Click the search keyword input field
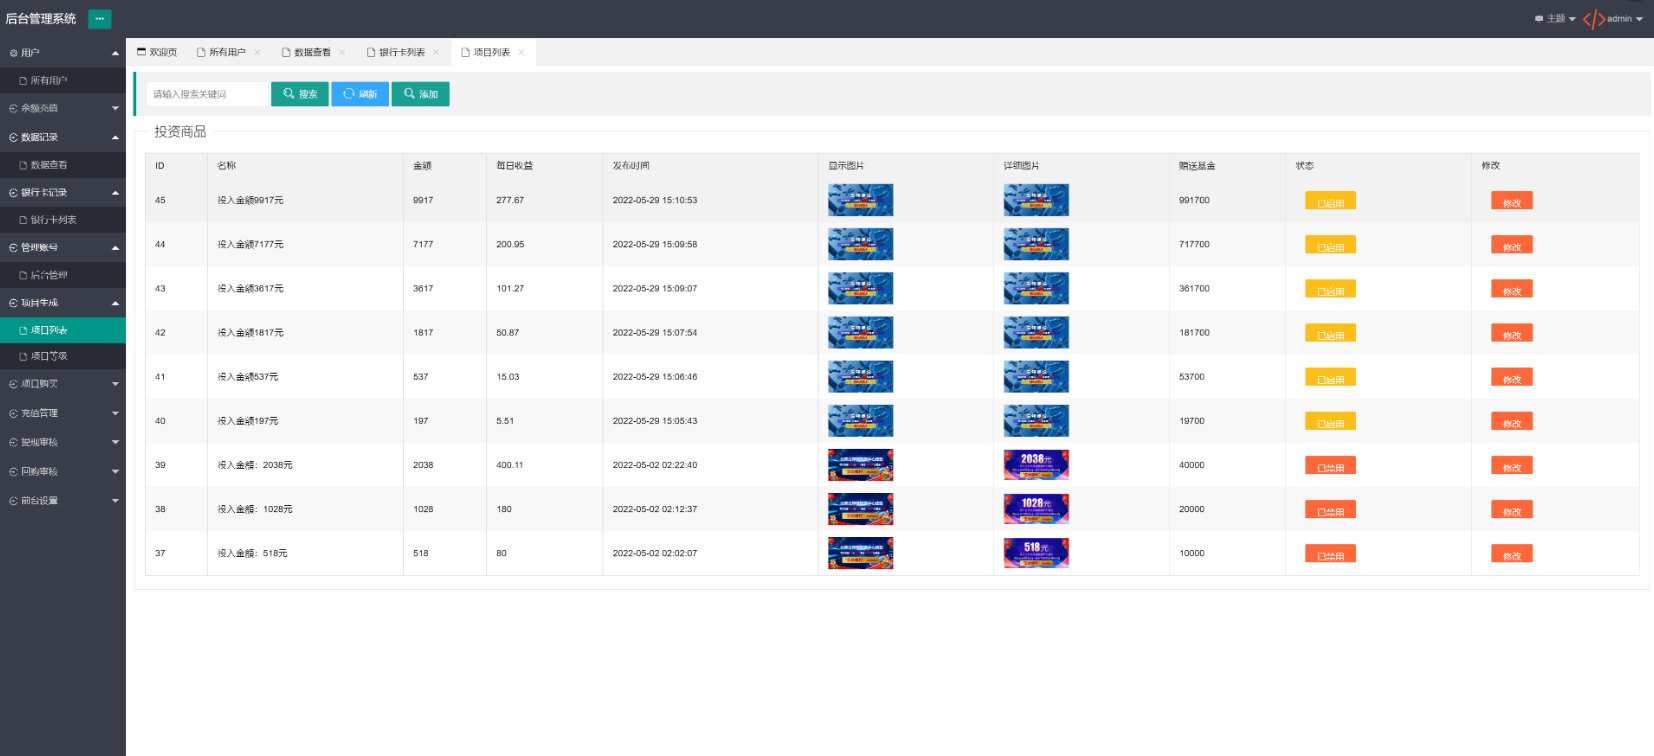The width and height of the screenshot is (1654, 756). coord(208,94)
